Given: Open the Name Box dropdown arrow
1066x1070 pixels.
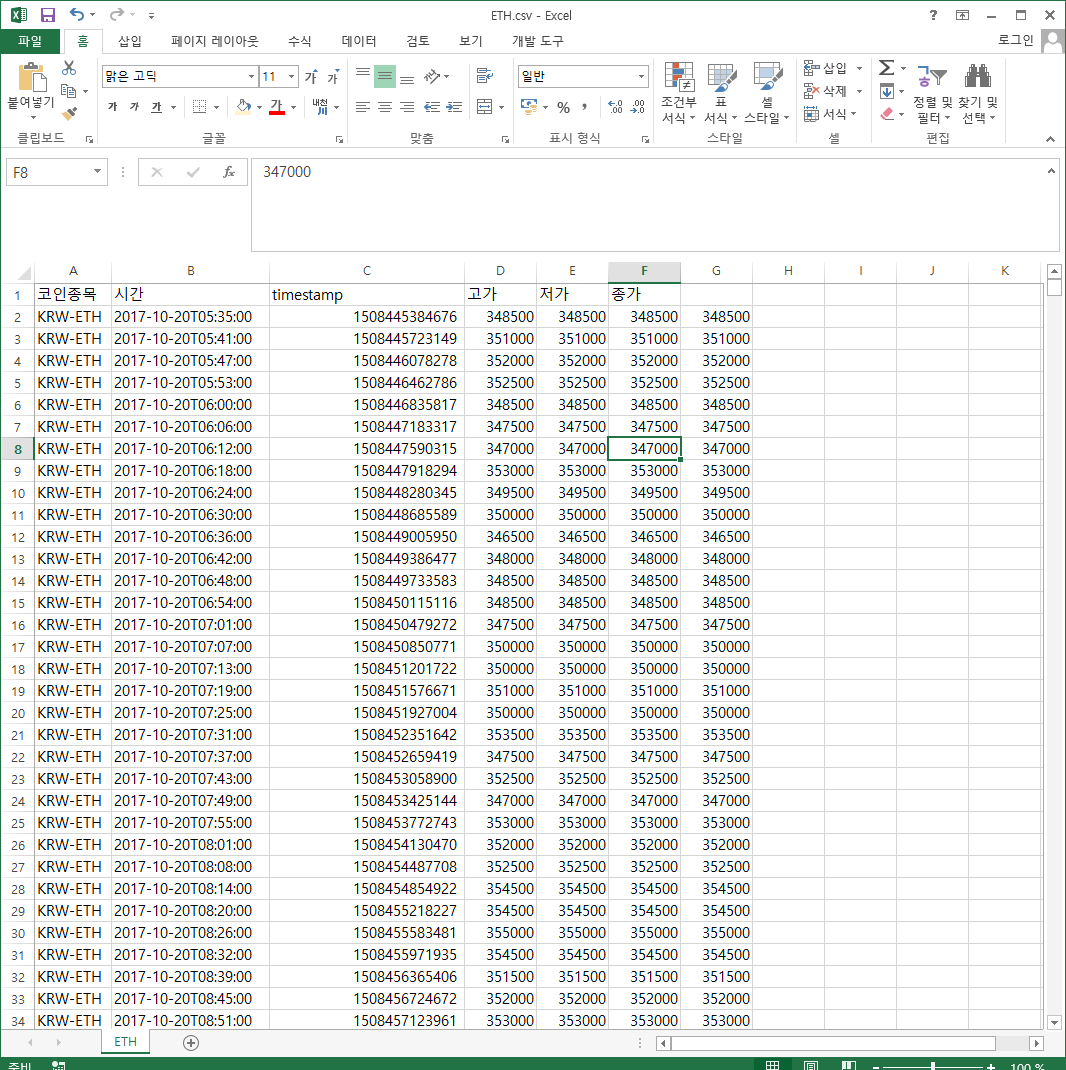Looking at the screenshot, I should pos(97,172).
